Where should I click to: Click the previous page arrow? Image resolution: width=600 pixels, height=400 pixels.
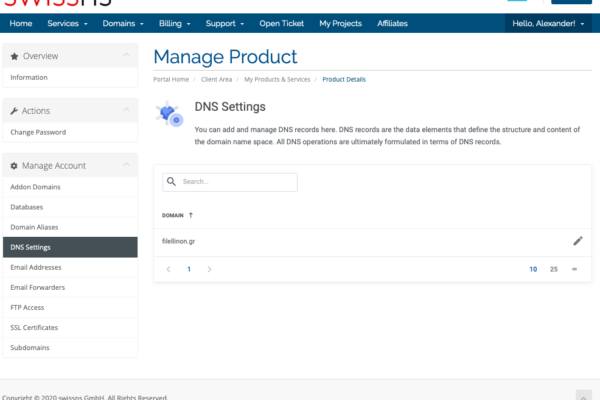point(168,269)
